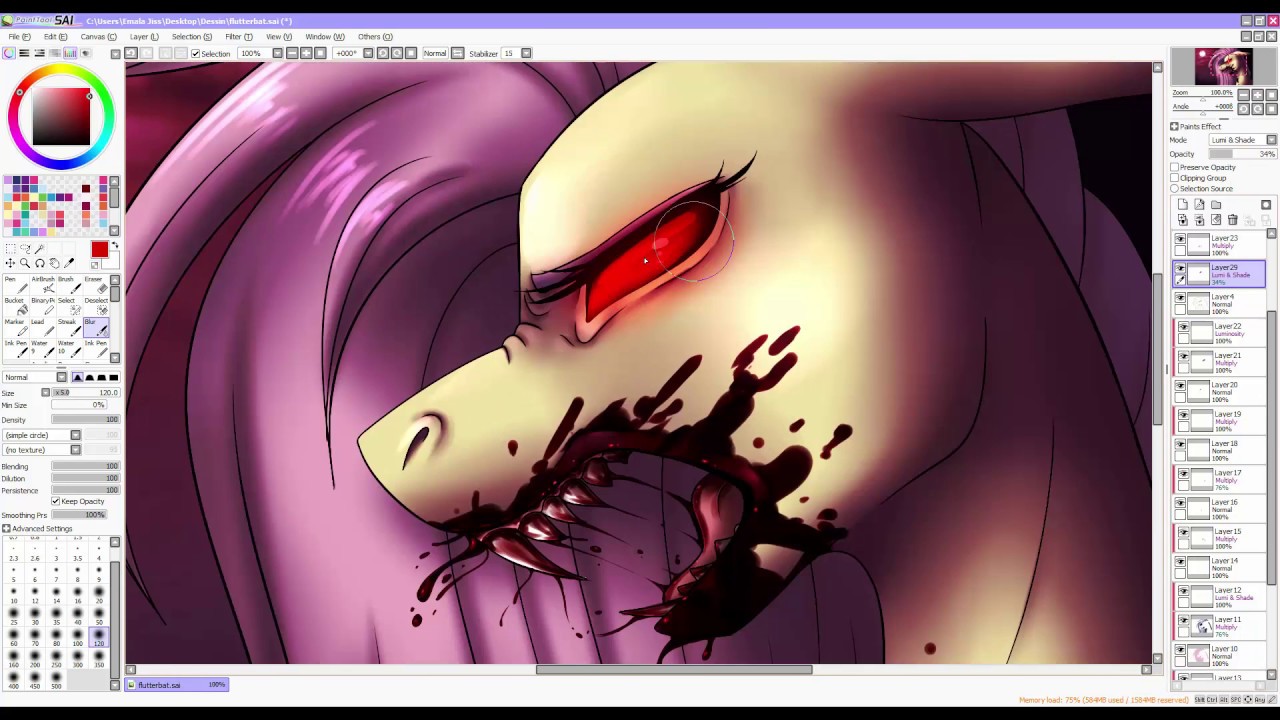Image resolution: width=1280 pixels, height=720 pixels.
Task: Enable Clipping Group checkbox
Action: (x=1174, y=178)
